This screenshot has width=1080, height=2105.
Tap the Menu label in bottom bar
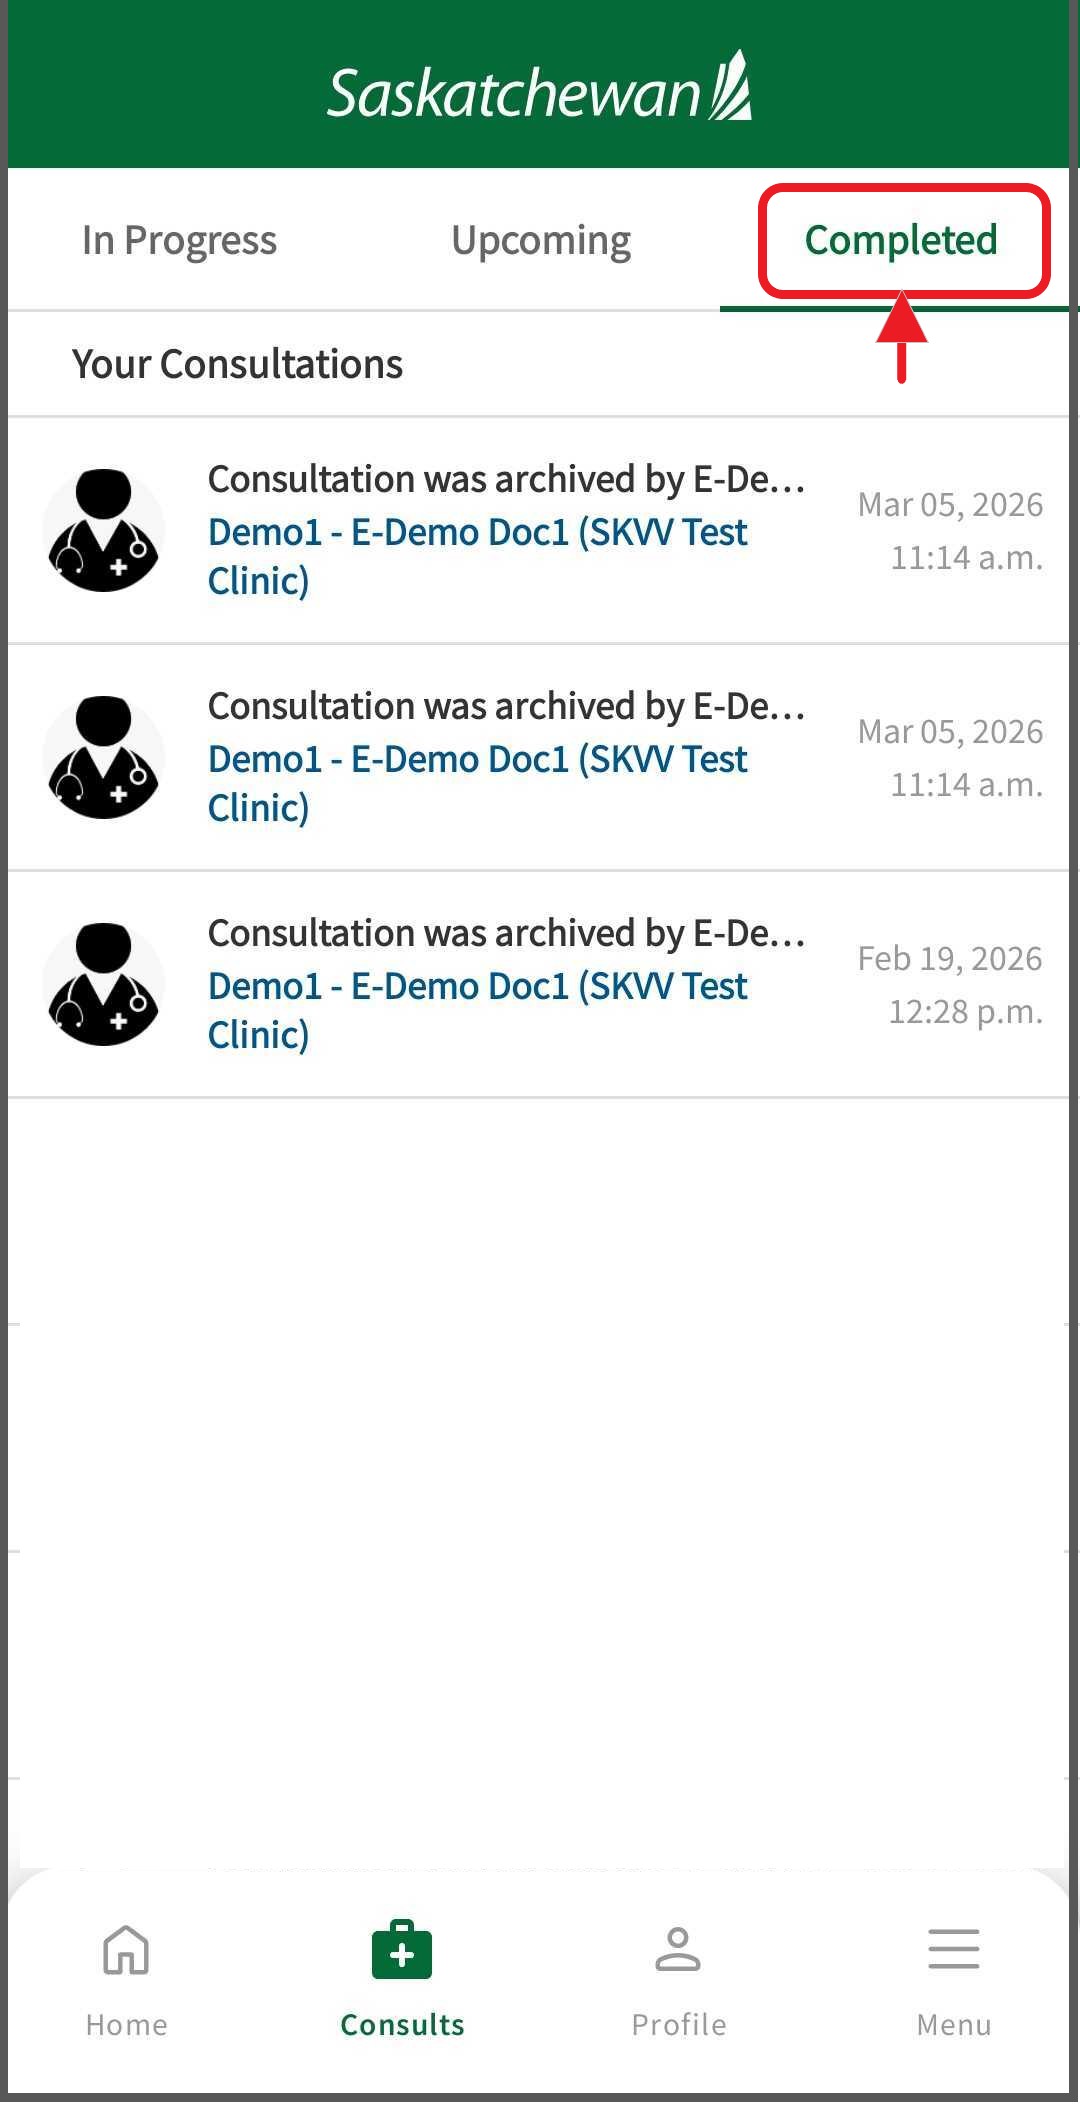pyautogui.click(x=953, y=2025)
